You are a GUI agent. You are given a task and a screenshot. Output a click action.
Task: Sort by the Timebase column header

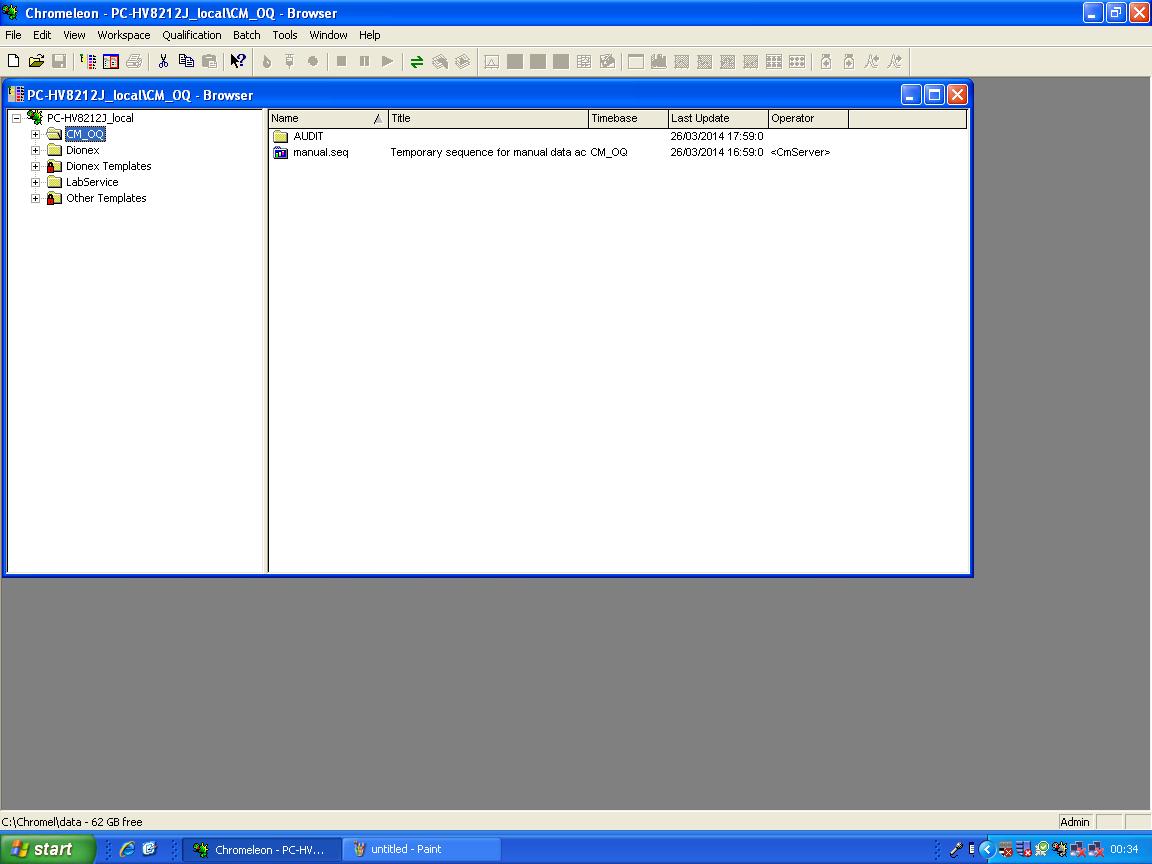[629, 118]
